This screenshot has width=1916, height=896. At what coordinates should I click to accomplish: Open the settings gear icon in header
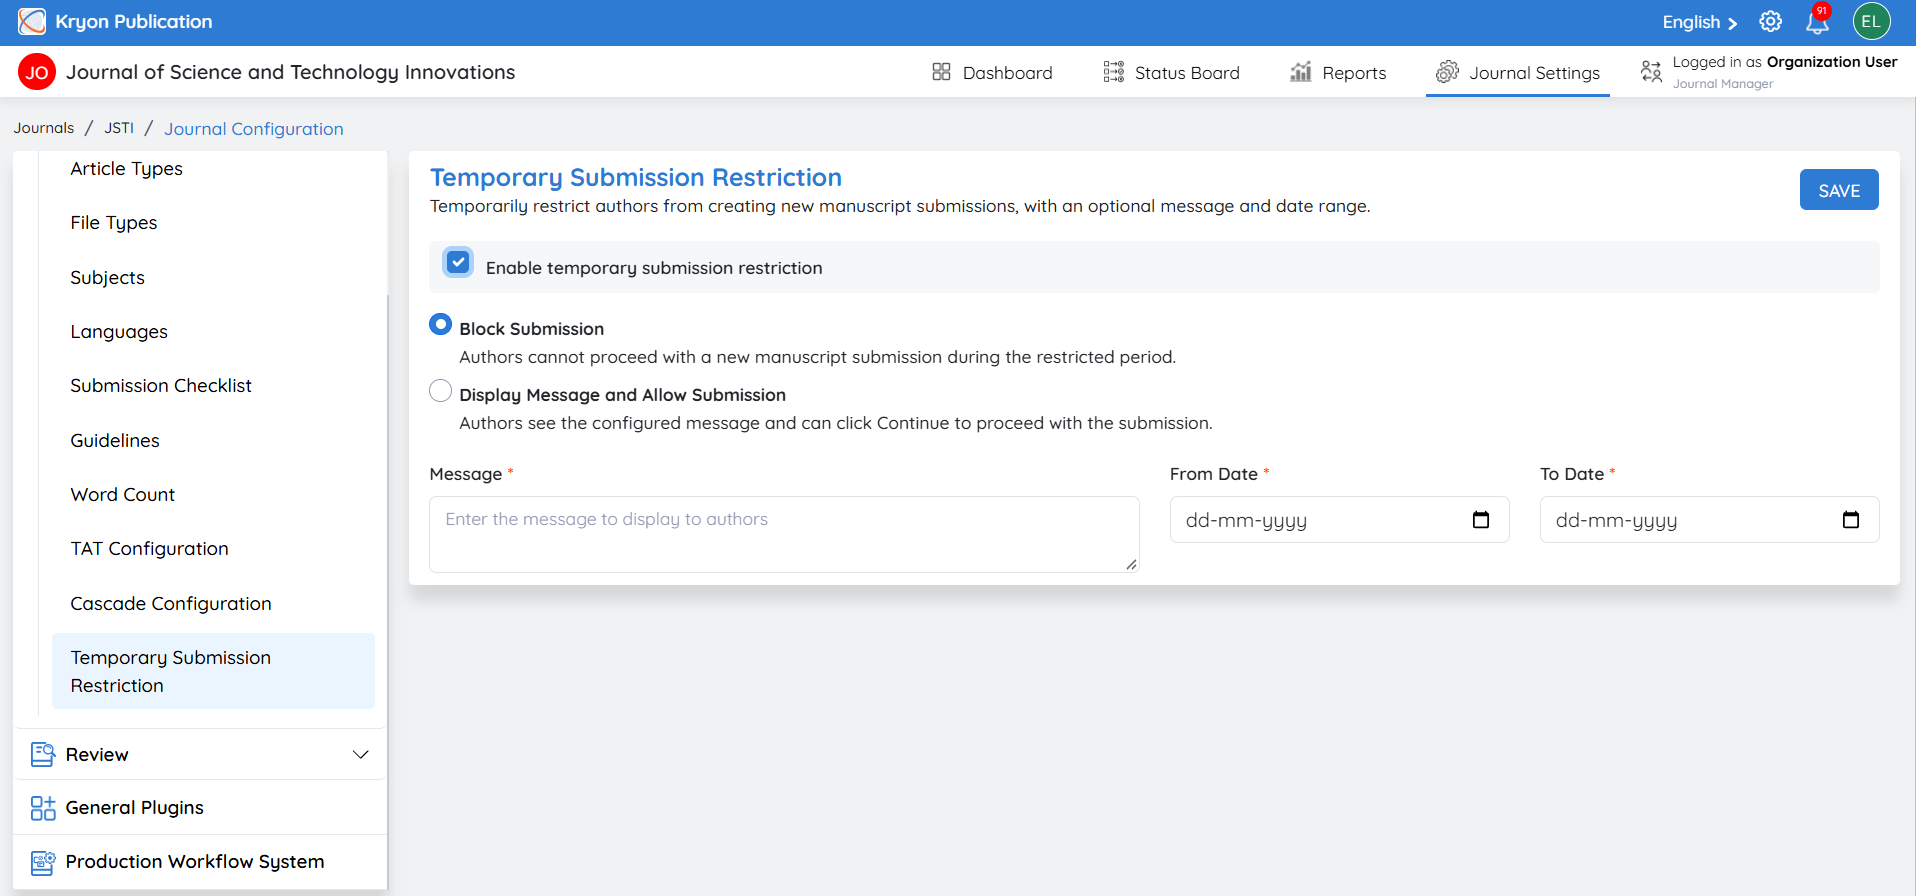point(1770,21)
